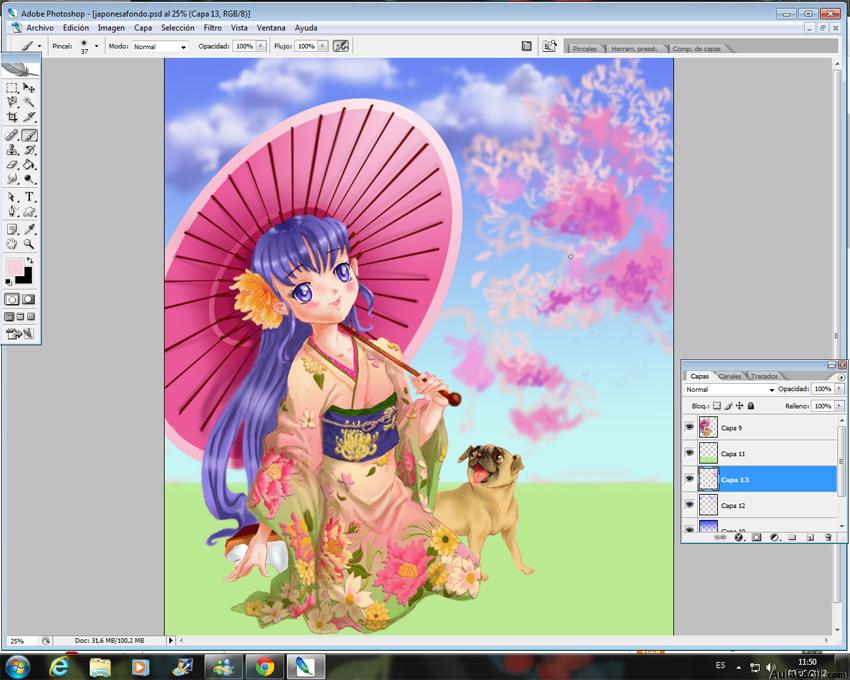
Task: Enable the airbrush option
Action: pos(341,46)
